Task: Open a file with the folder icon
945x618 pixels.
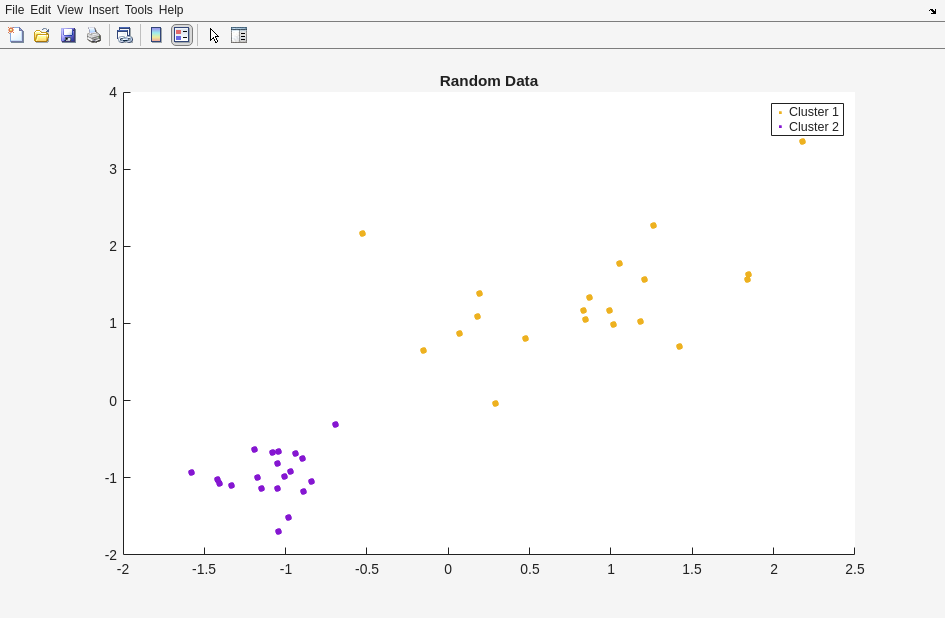Action: [42, 35]
